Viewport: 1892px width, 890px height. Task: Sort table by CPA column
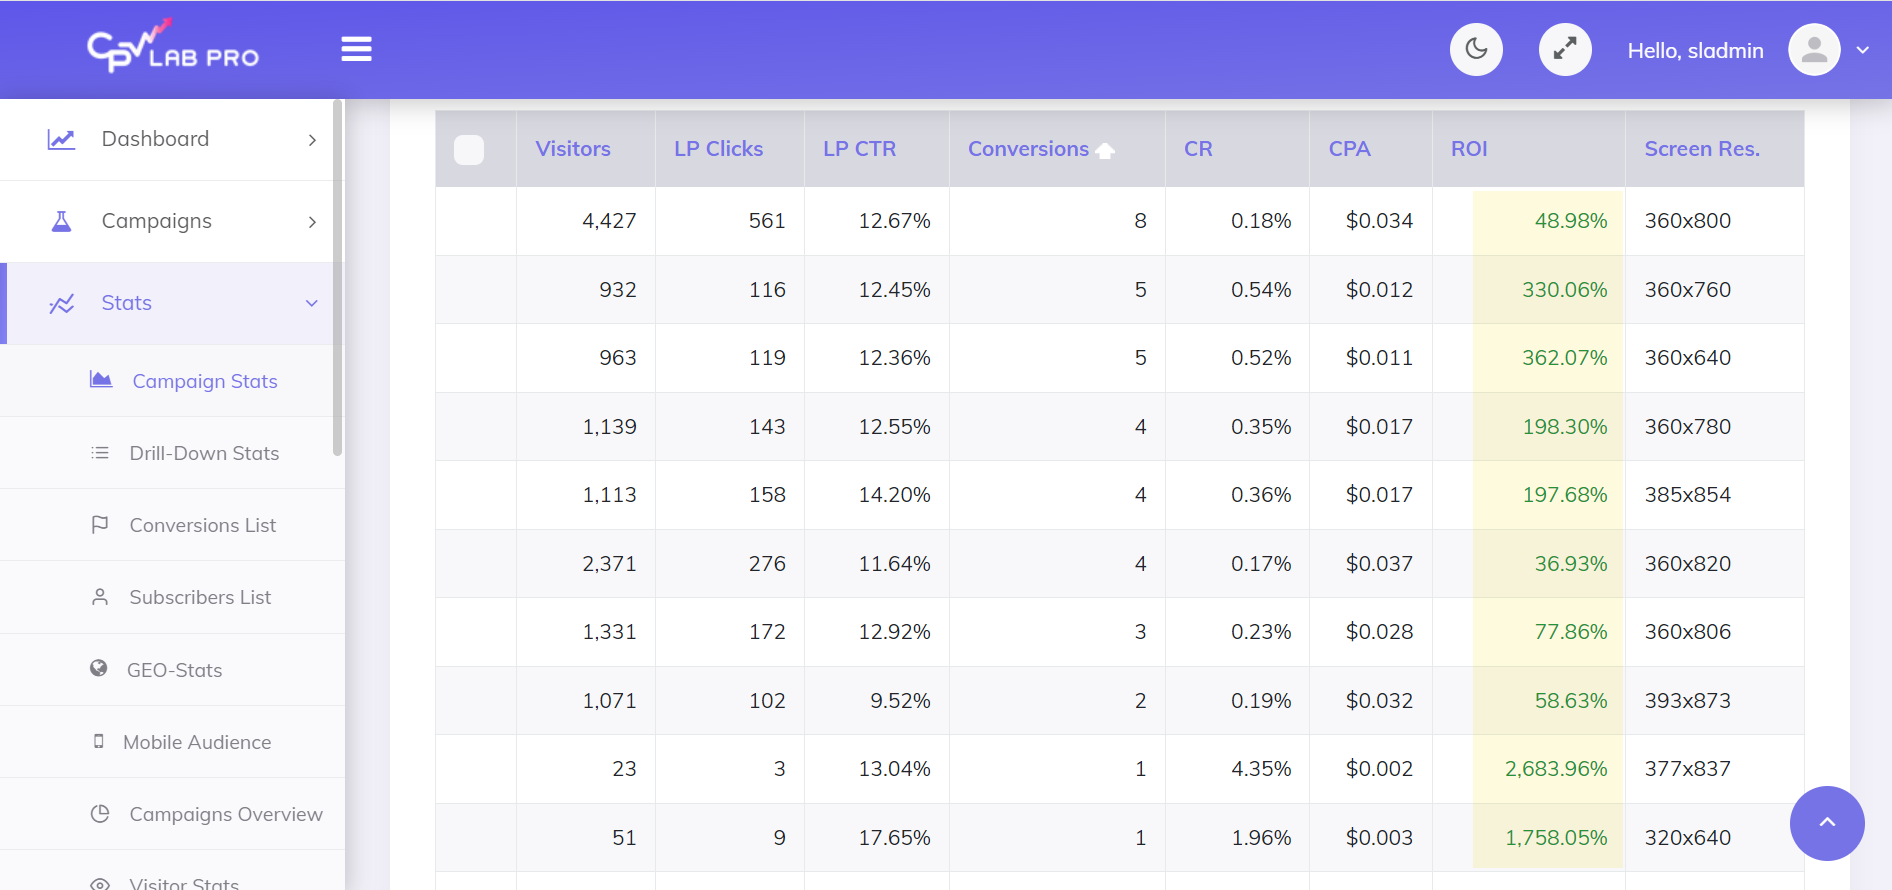click(x=1349, y=149)
